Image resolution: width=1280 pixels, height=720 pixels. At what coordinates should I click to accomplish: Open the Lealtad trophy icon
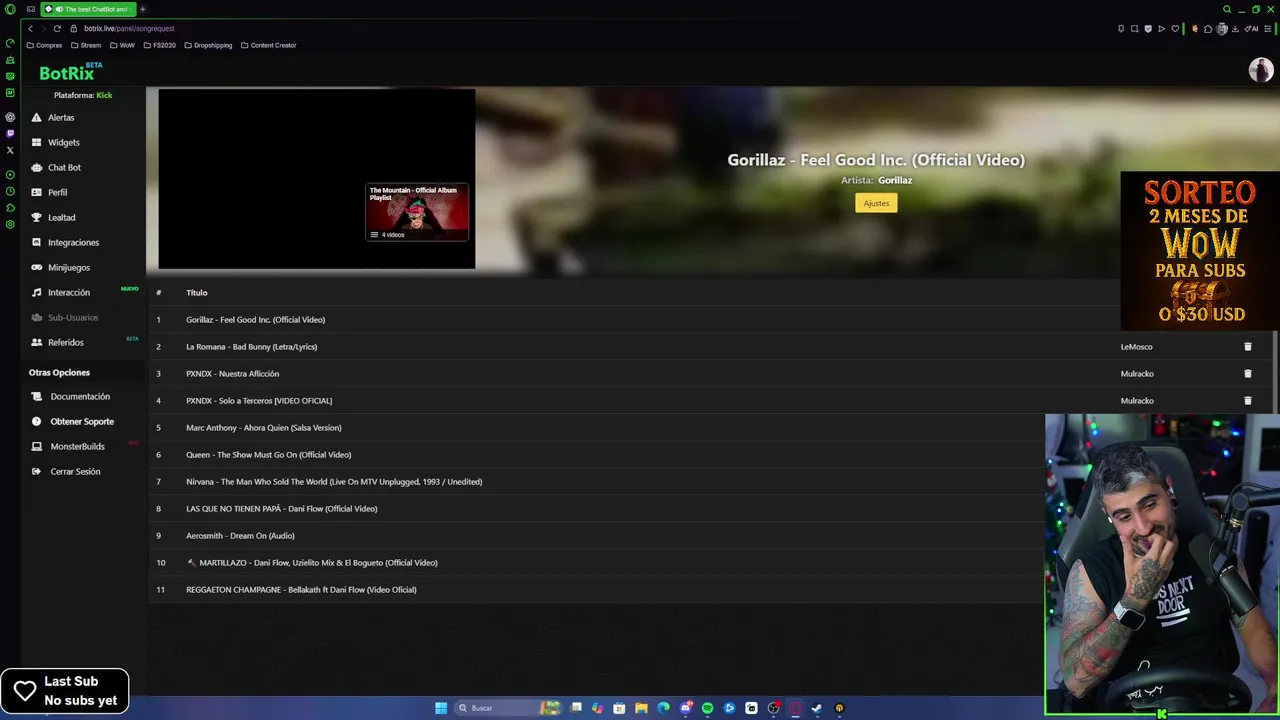coord(36,217)
